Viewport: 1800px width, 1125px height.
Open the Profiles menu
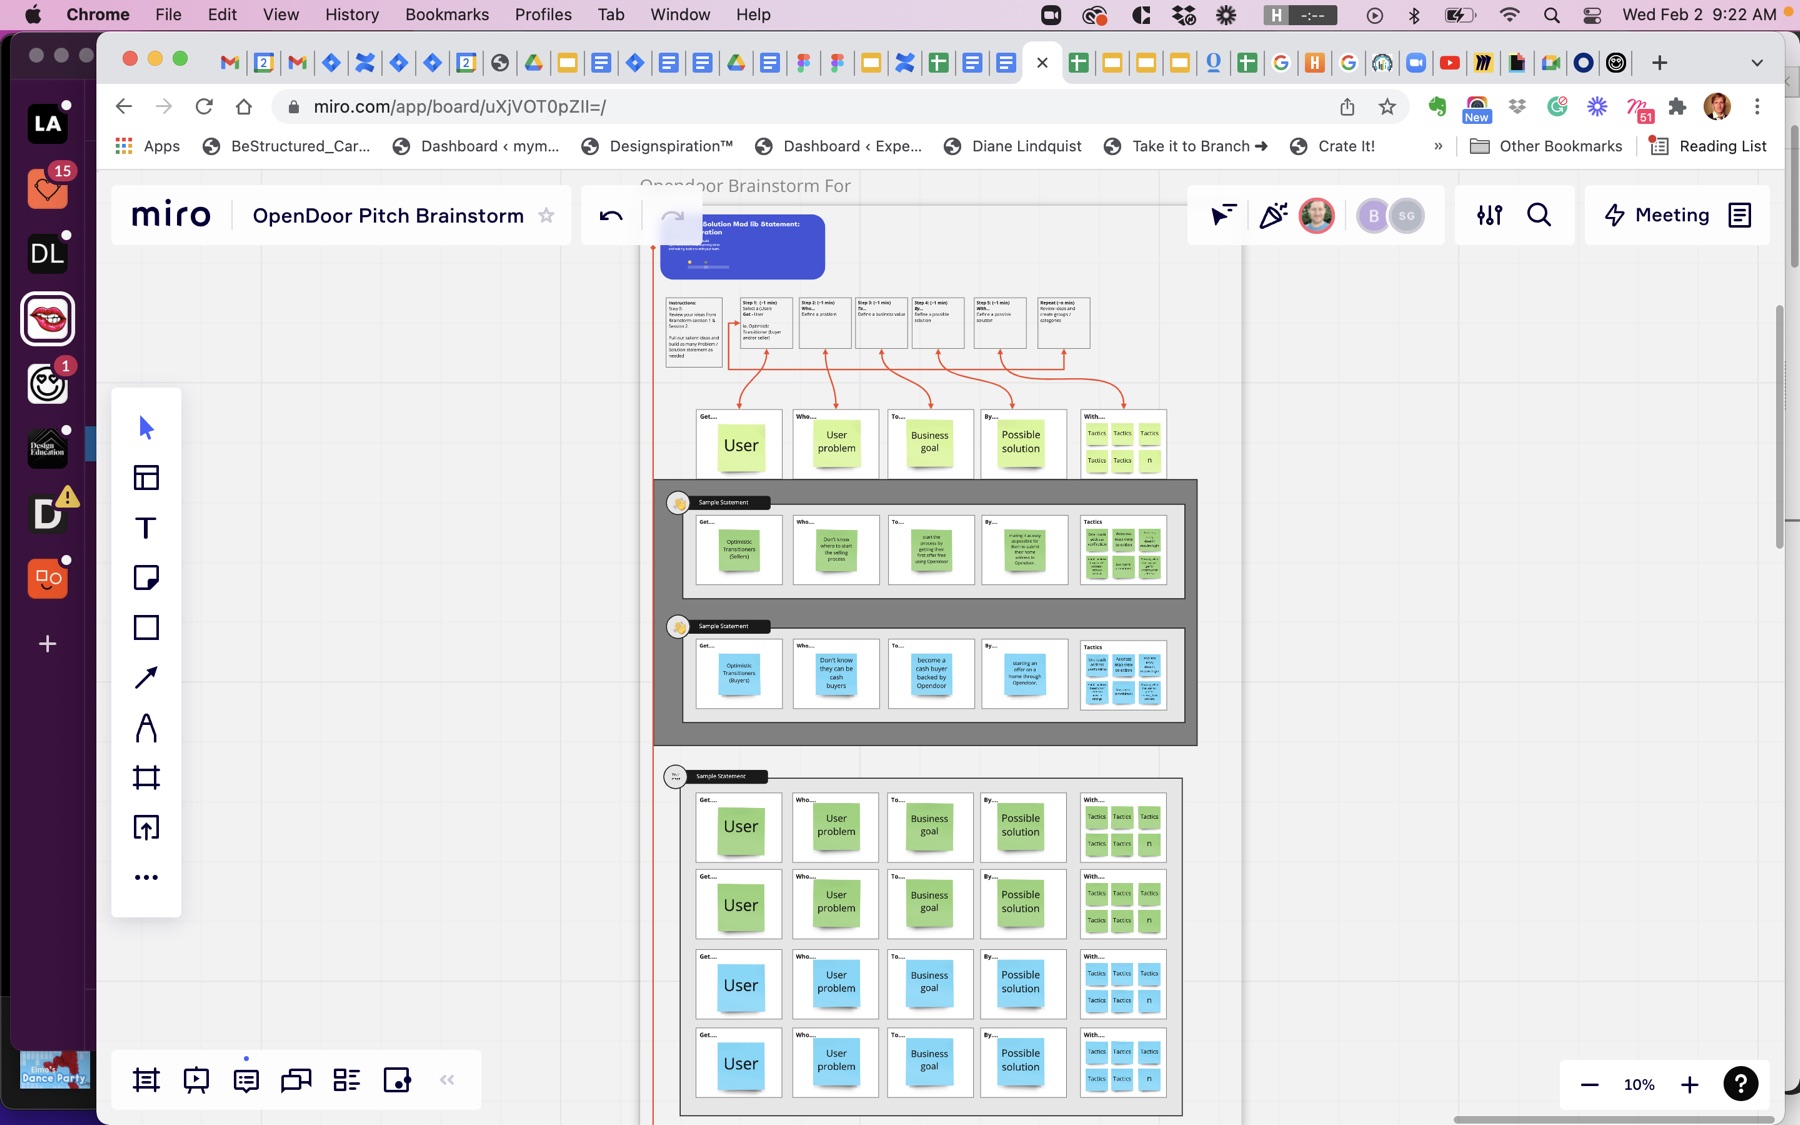tap(543, 14)
